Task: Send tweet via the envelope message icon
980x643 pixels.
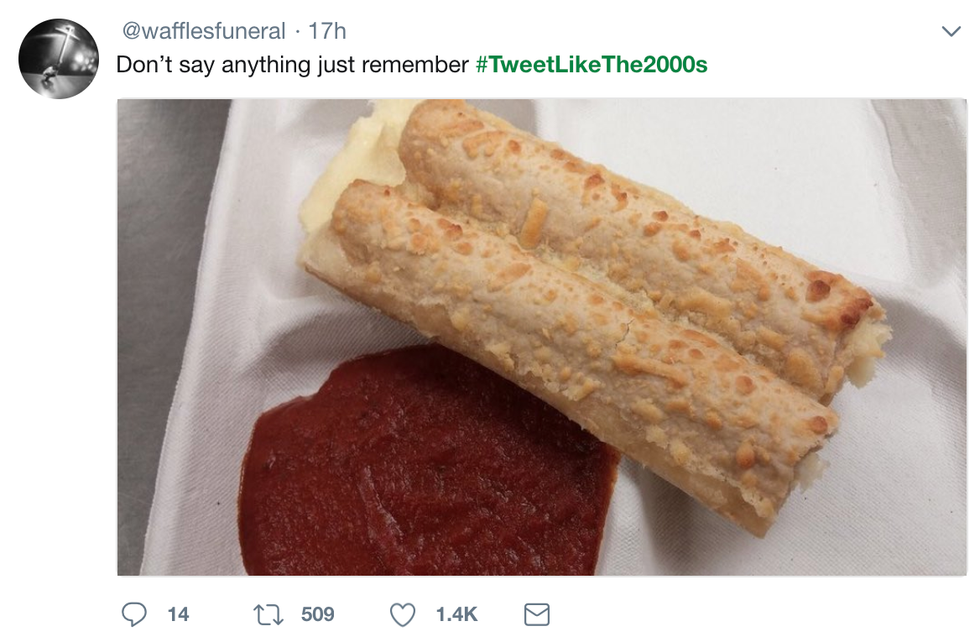Action: point(537,614)
